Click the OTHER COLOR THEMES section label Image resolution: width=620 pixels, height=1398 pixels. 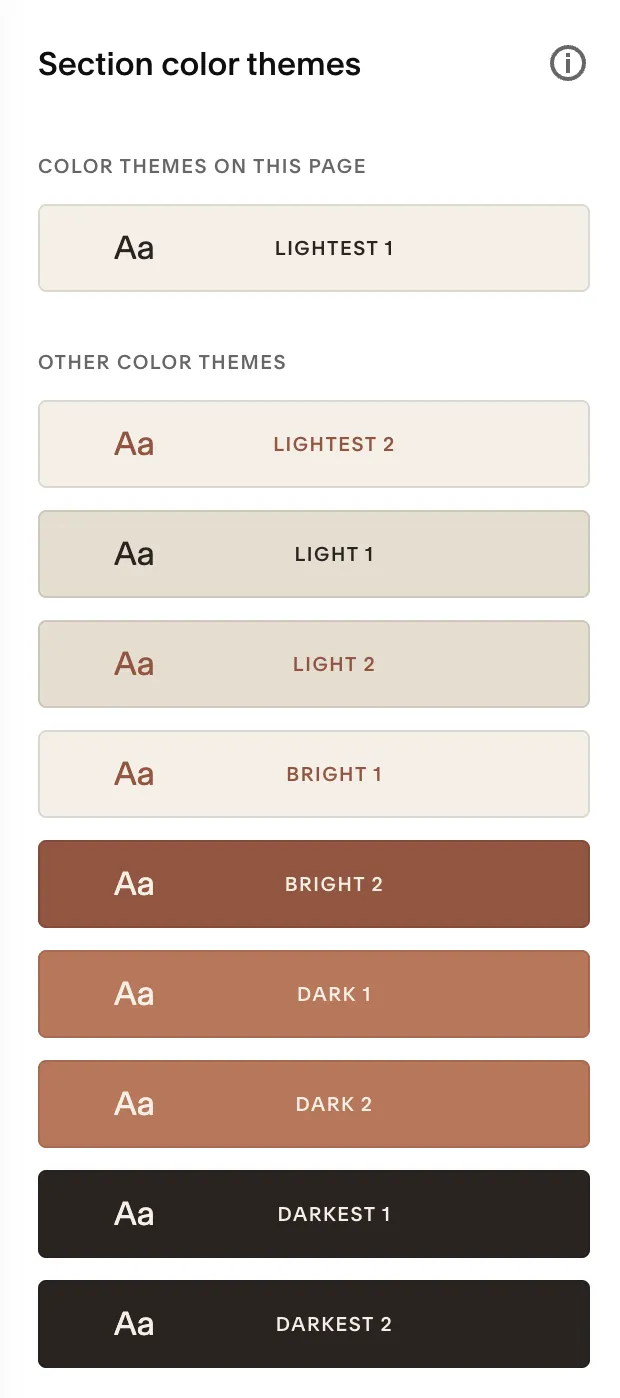162,362
